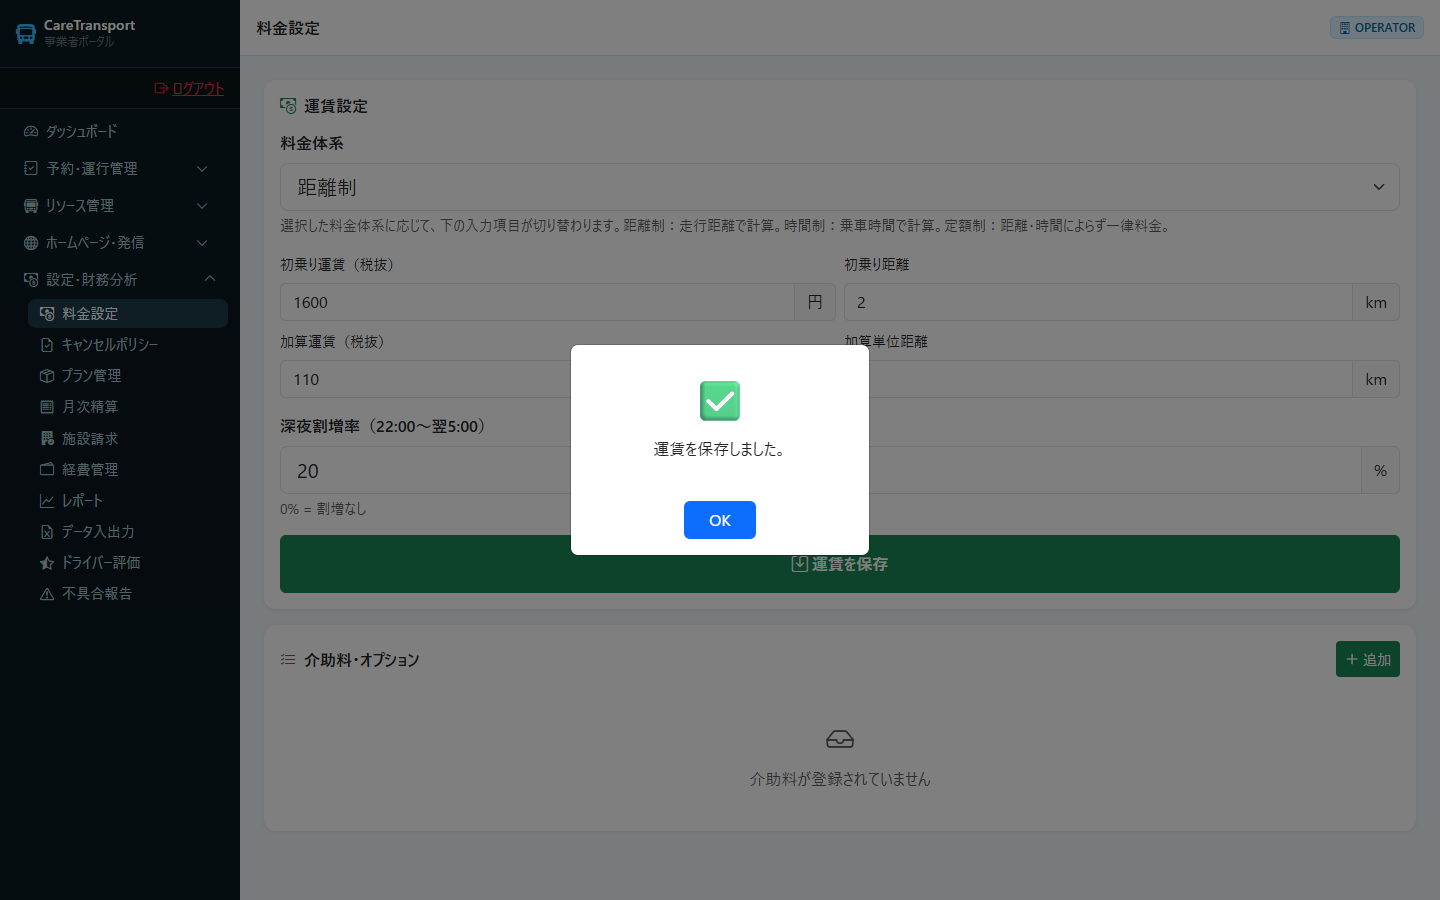The image size is (1440, 900).
Task: Click the km unit label of 加算単位距離
Action: click(1376, 379)
